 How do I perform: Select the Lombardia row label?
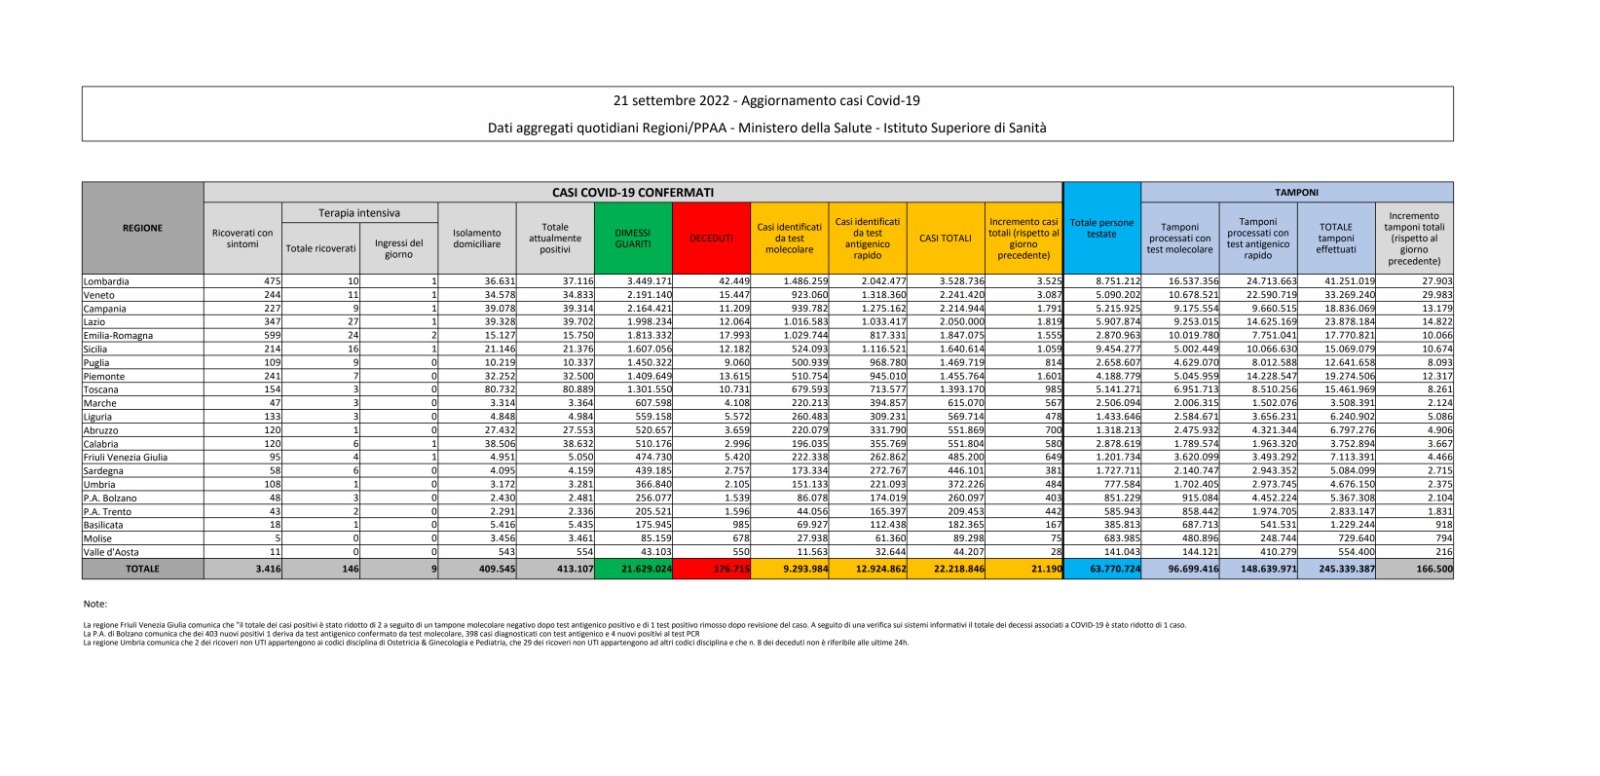click(x=106, y=282)
